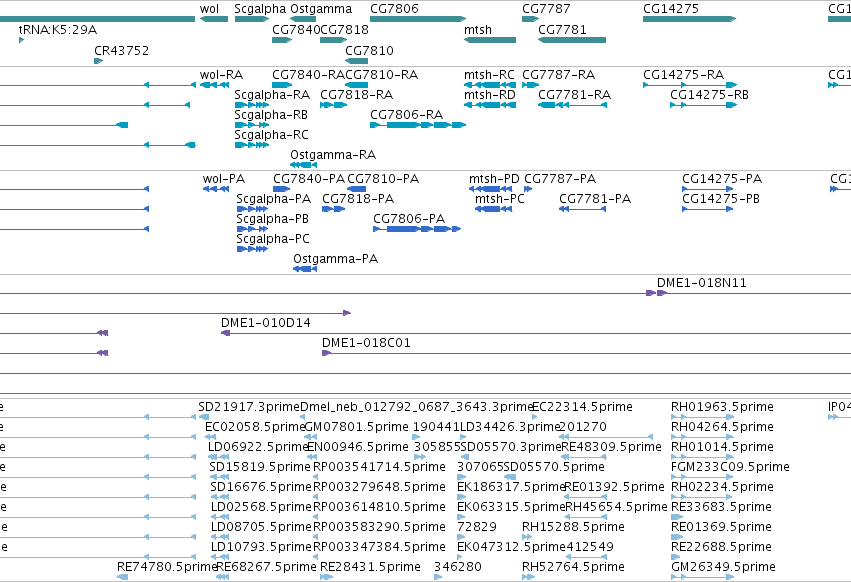Click transcript CG7787-RA
The image size is (851, 582).
pyautogui.click(x=531, y=85)
